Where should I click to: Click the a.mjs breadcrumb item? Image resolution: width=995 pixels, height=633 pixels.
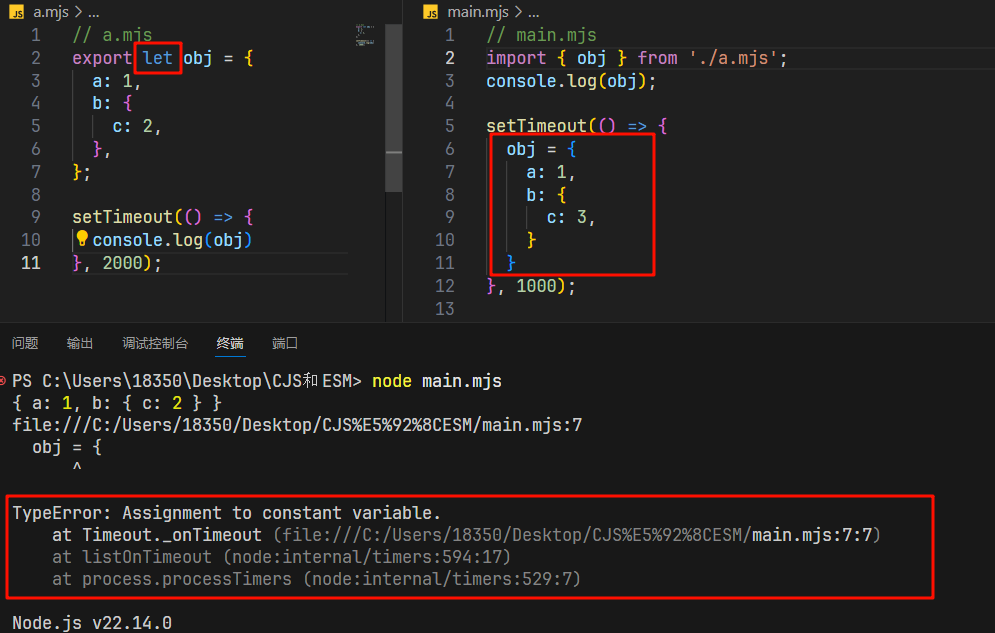(x=51, y=12)
